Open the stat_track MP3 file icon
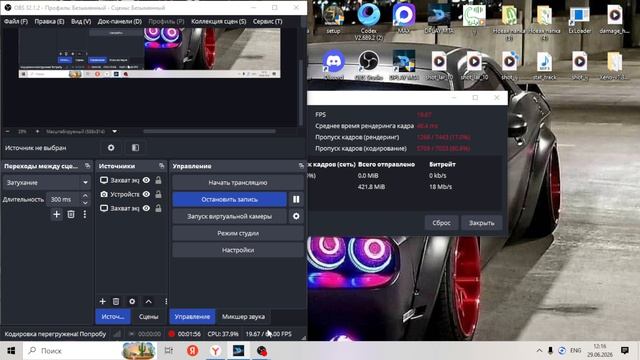 pos(544,64)
